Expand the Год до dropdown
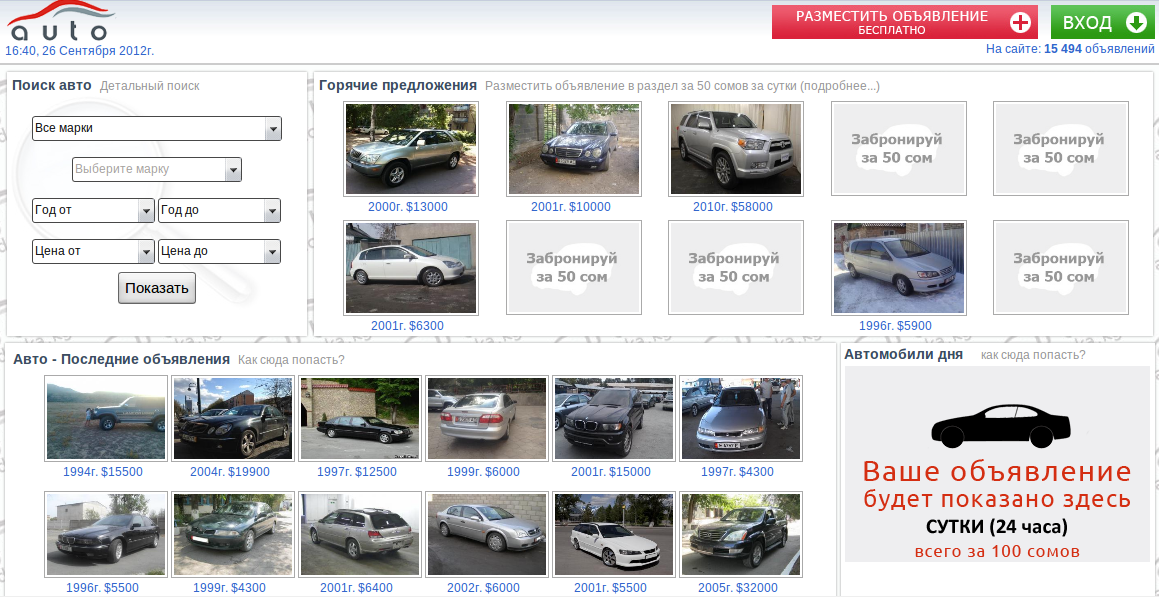Screen dimensions: 1159x597 pos(220,210)
